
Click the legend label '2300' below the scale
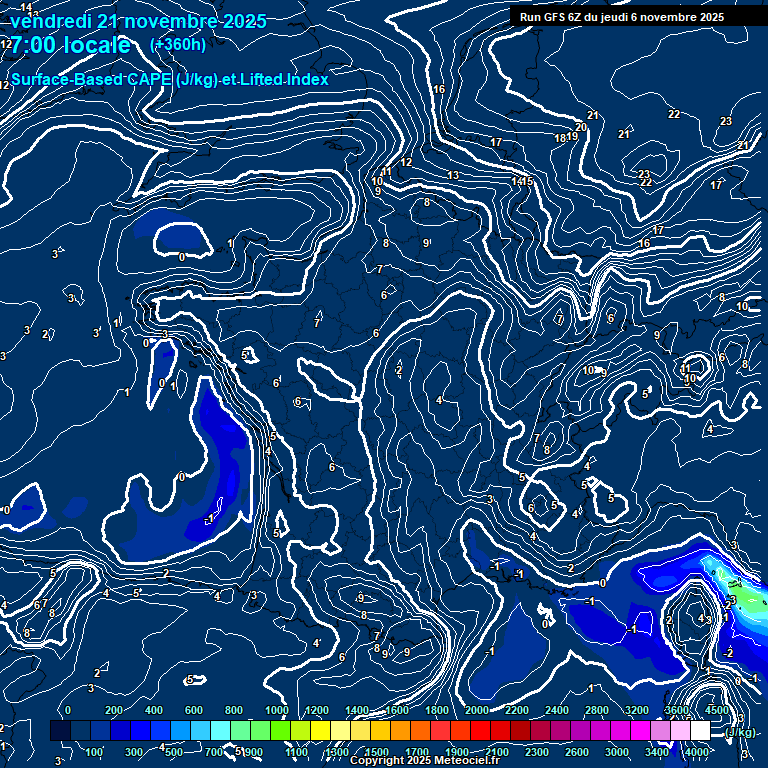(537, 752)
